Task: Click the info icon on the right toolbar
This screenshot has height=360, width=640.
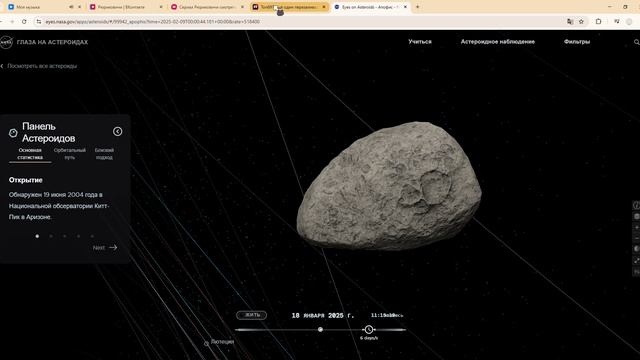Action: coord(636,205)
